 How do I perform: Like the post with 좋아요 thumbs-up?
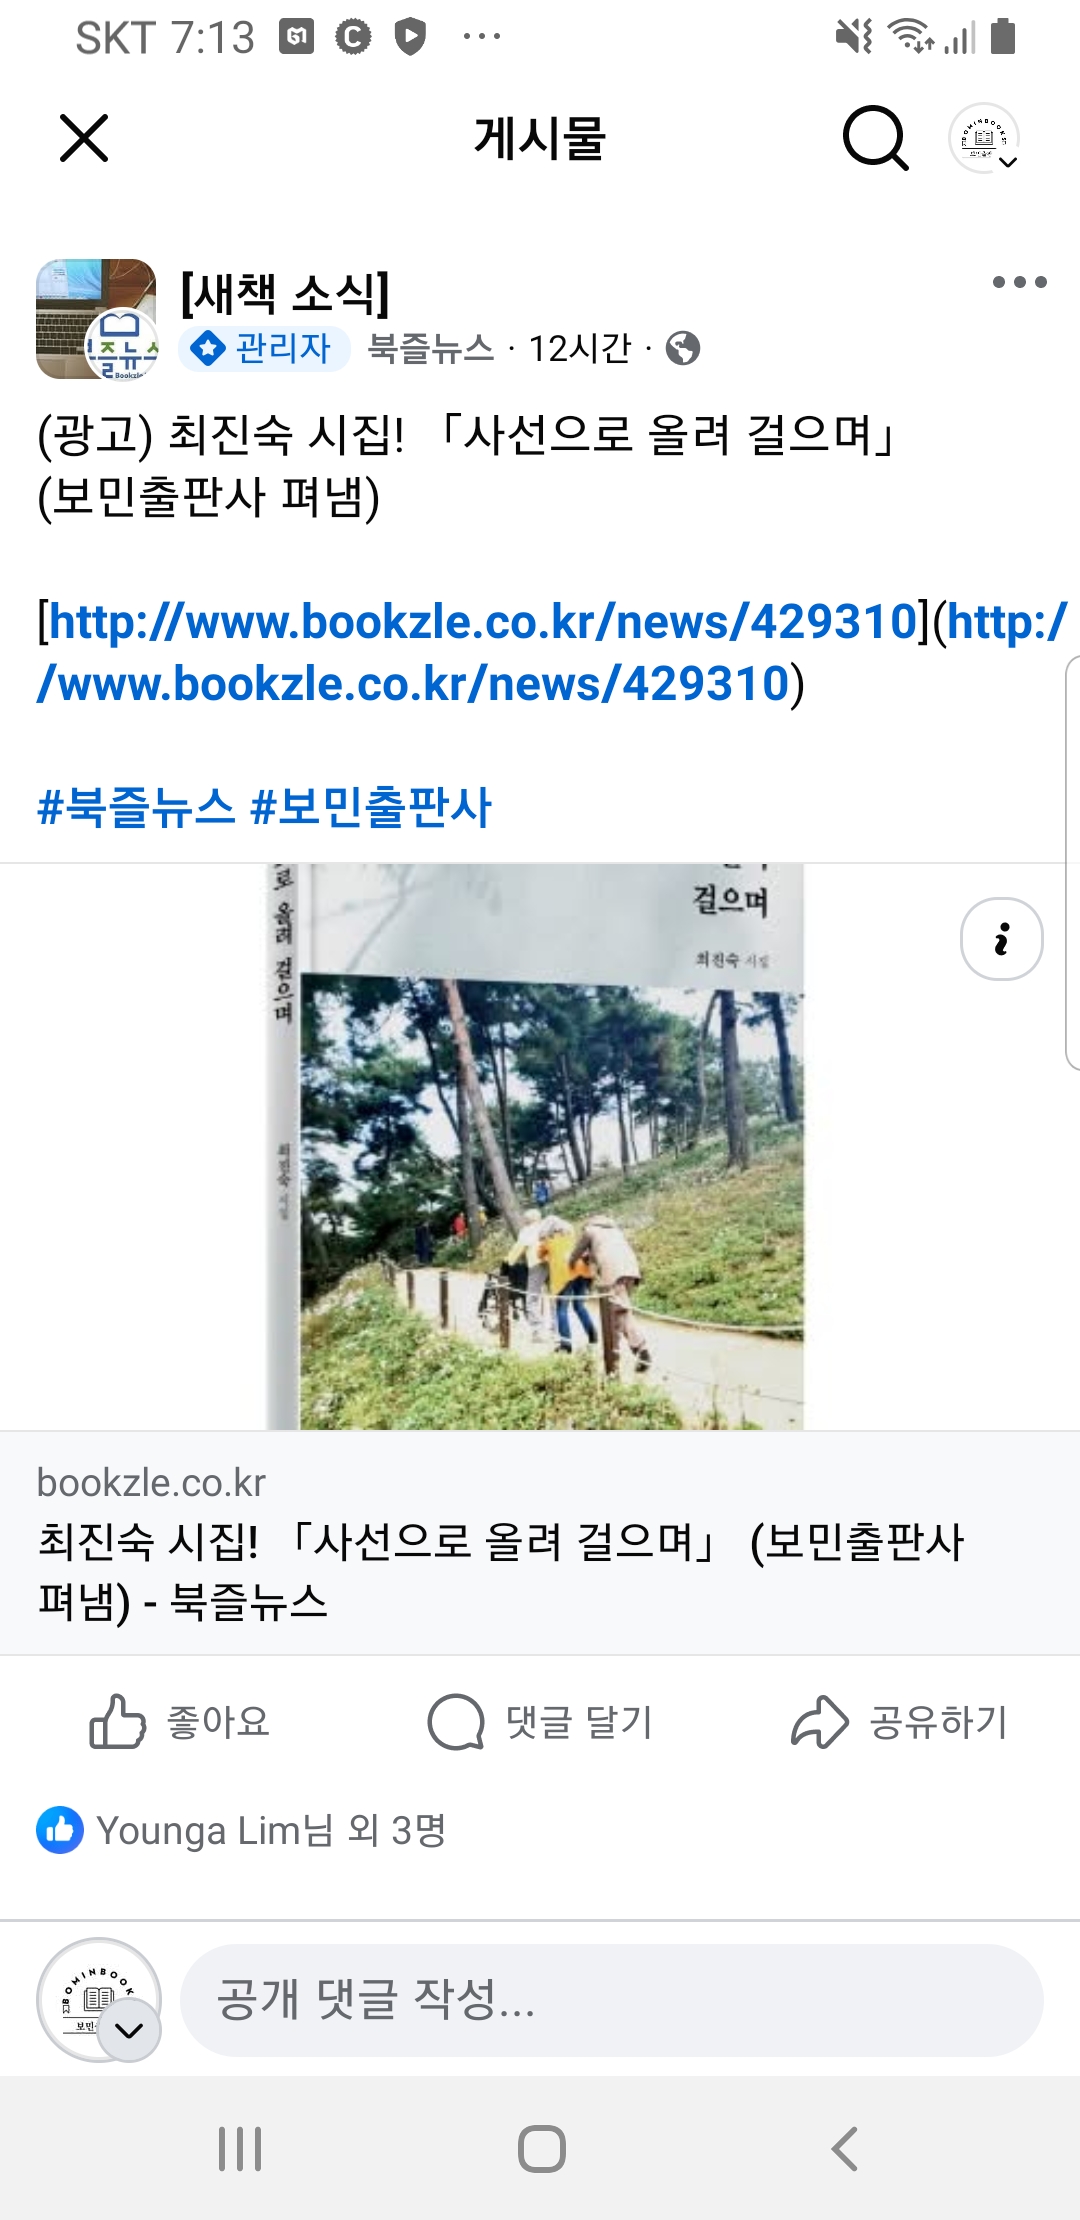click(180, 1722)
